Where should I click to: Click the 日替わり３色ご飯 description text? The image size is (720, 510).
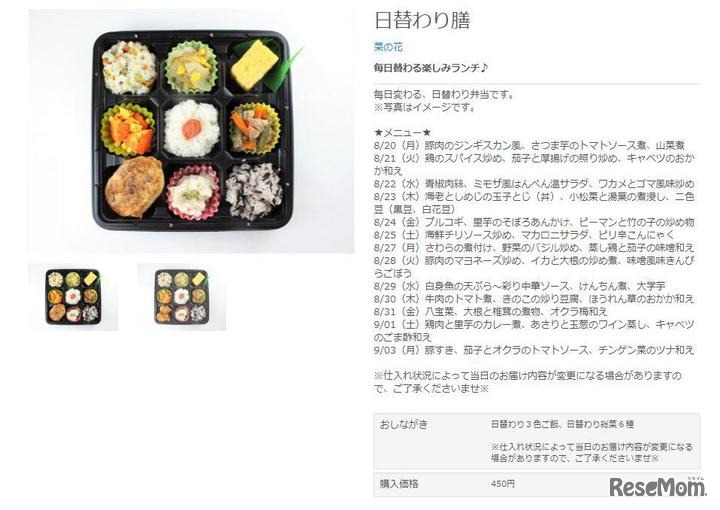(x=562, y=424)
